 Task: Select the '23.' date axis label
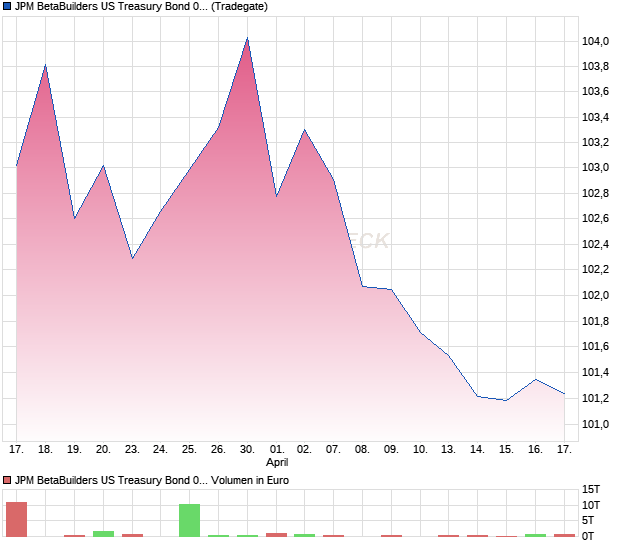(132, 450)
